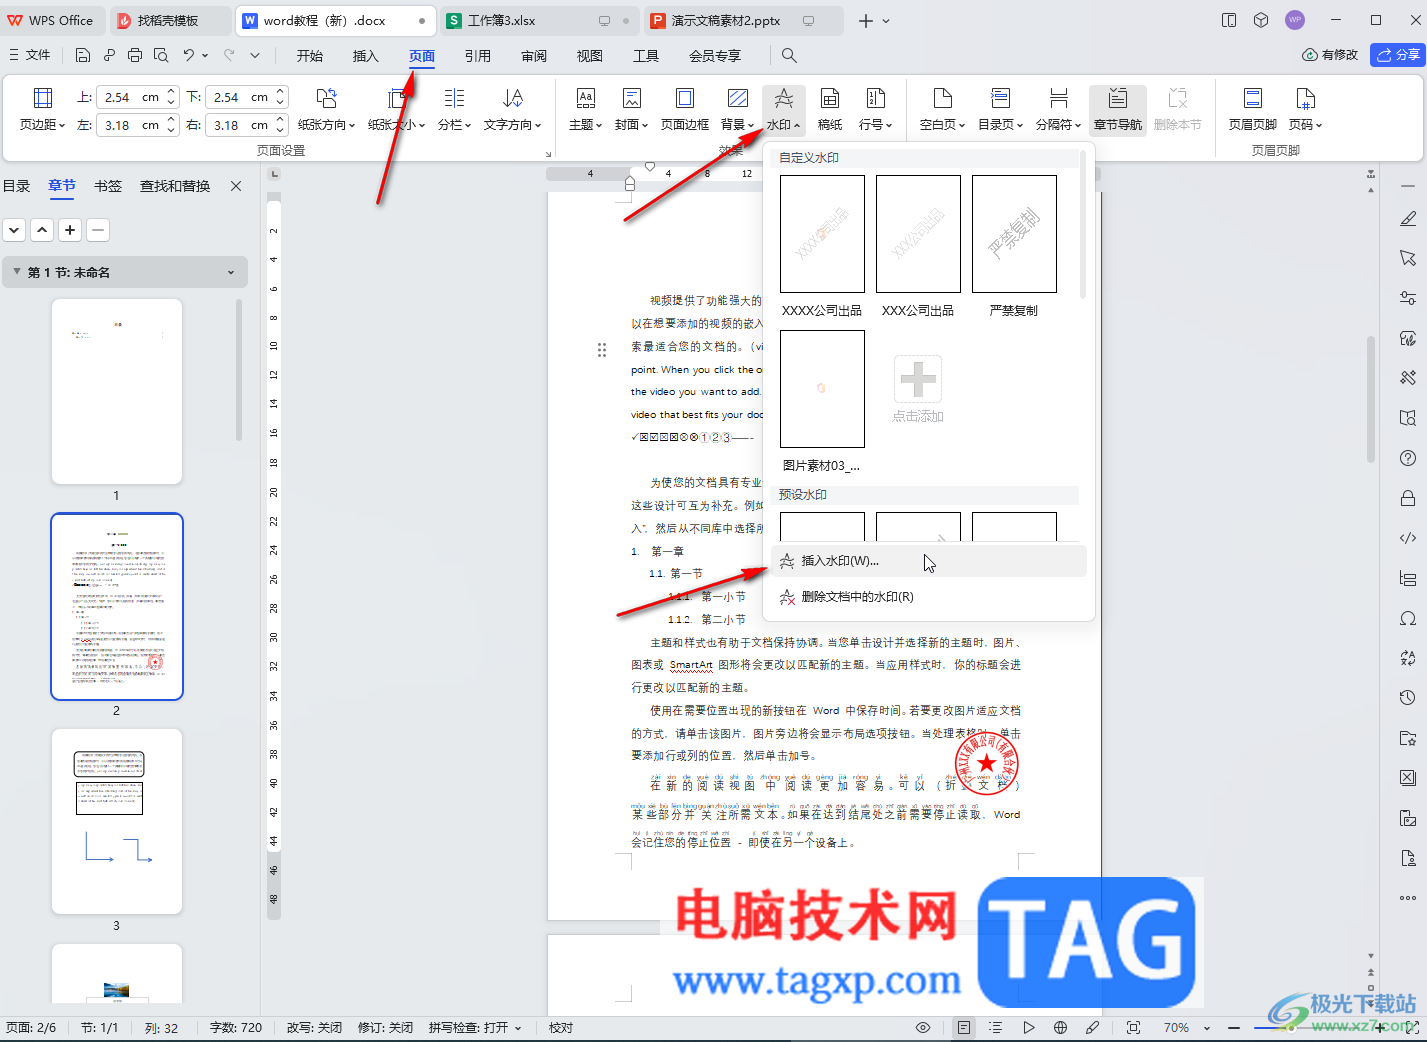Click the undo arrow icon

[189, 55]
